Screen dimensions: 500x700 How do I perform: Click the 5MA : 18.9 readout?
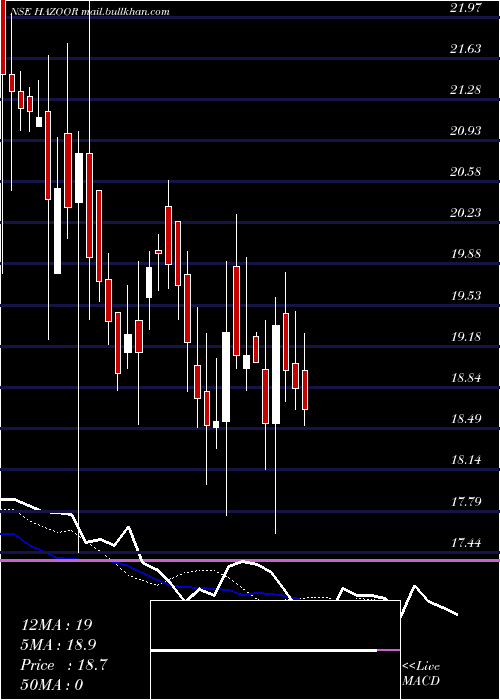coord(58,645)
